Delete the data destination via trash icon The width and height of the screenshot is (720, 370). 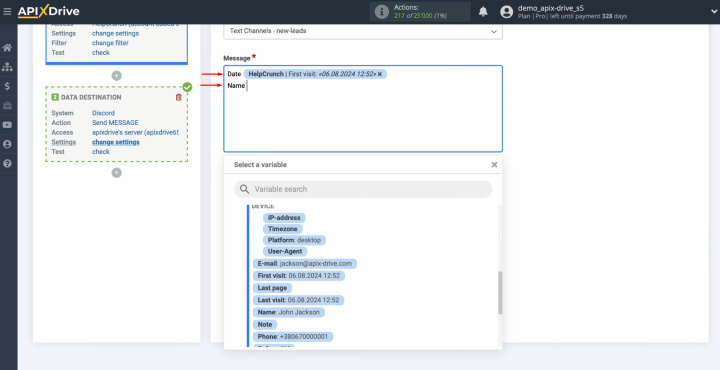click(x=179, y=97)
